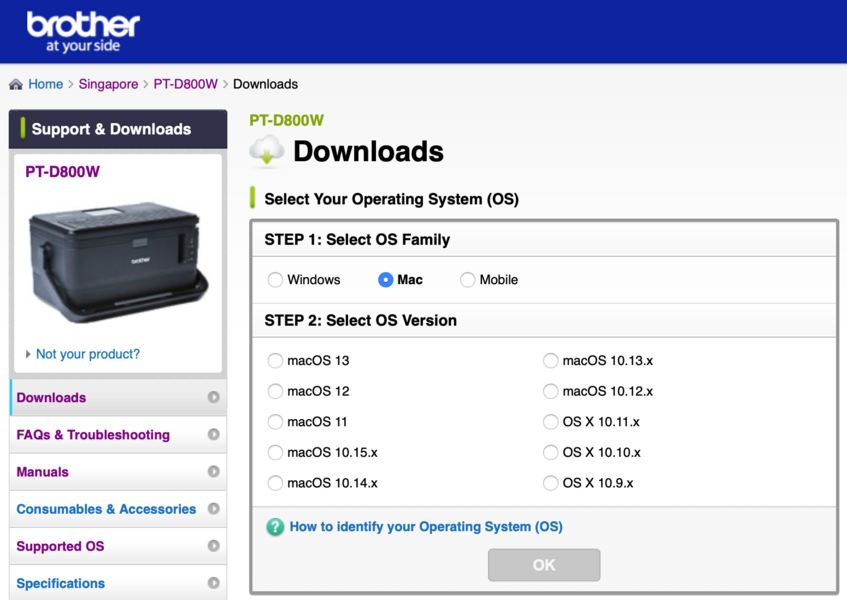This screenshot has width=847, height=600.
Task: Click arrow icon beside Downloads sidebar item
Action: point(213,398)
